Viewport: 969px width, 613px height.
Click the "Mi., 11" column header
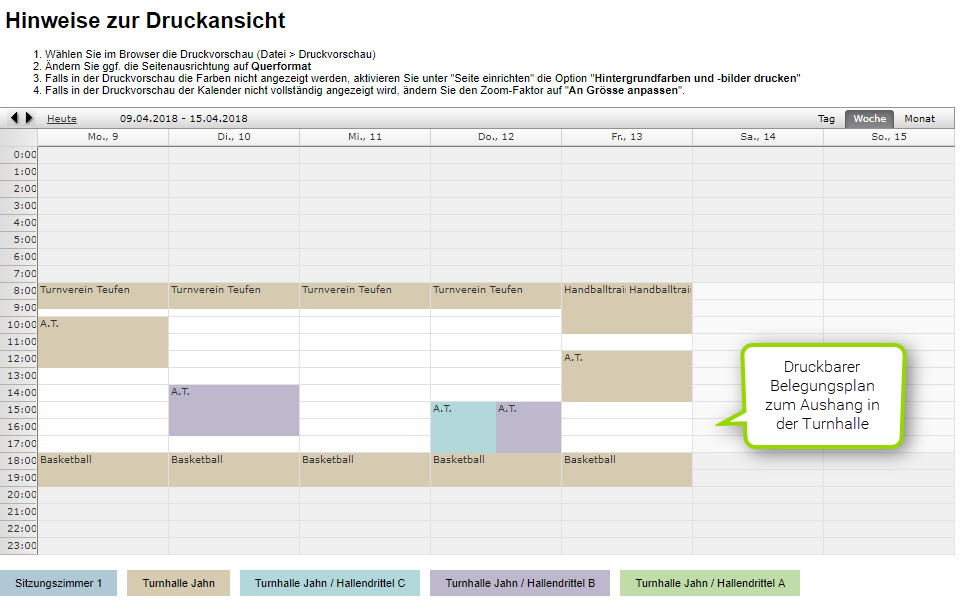[x=364, y=137]
